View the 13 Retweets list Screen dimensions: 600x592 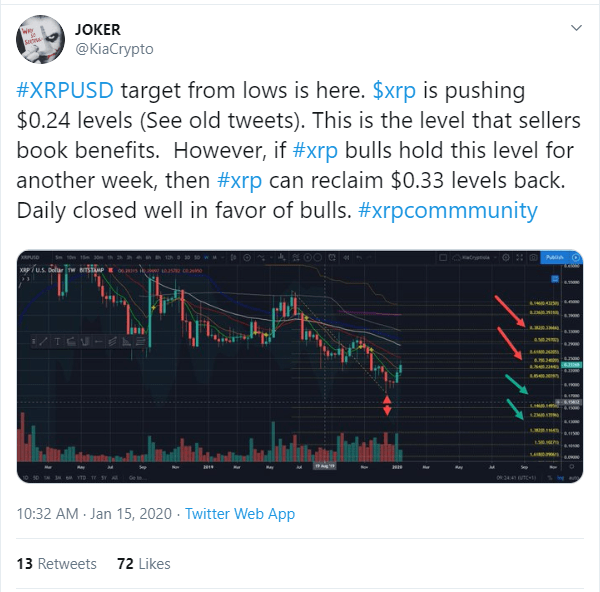point(57,564)
